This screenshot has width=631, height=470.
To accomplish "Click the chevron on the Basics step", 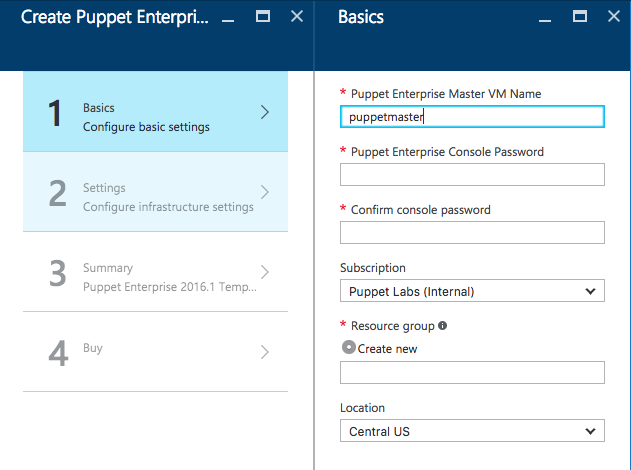I will [x=265, y=112].
